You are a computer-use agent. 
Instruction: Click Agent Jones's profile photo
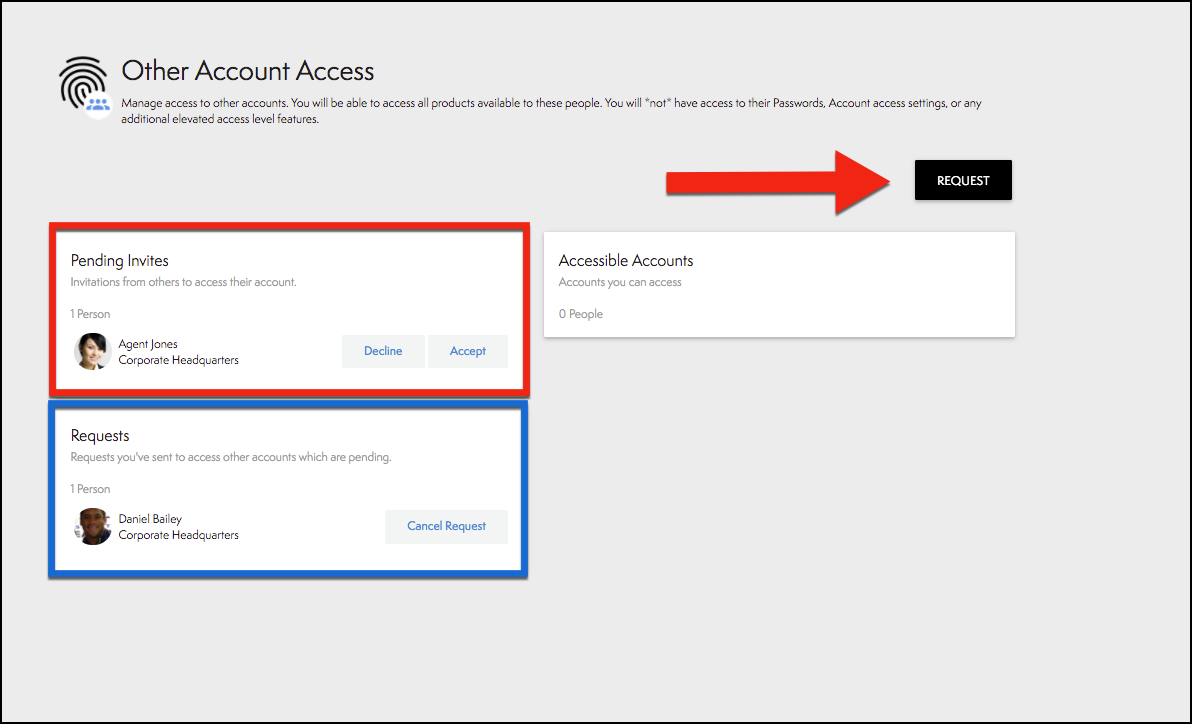tap(92, 351)
